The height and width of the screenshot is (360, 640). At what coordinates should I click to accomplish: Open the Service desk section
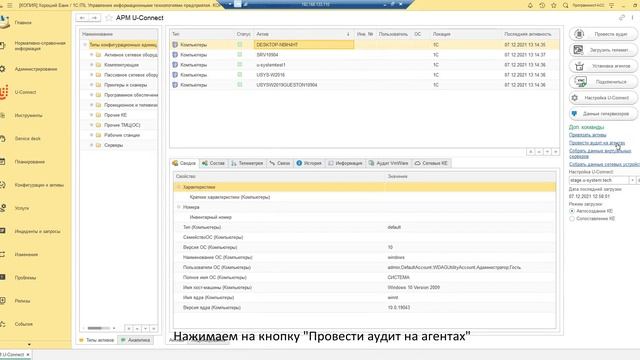click(x=27, y=139)
